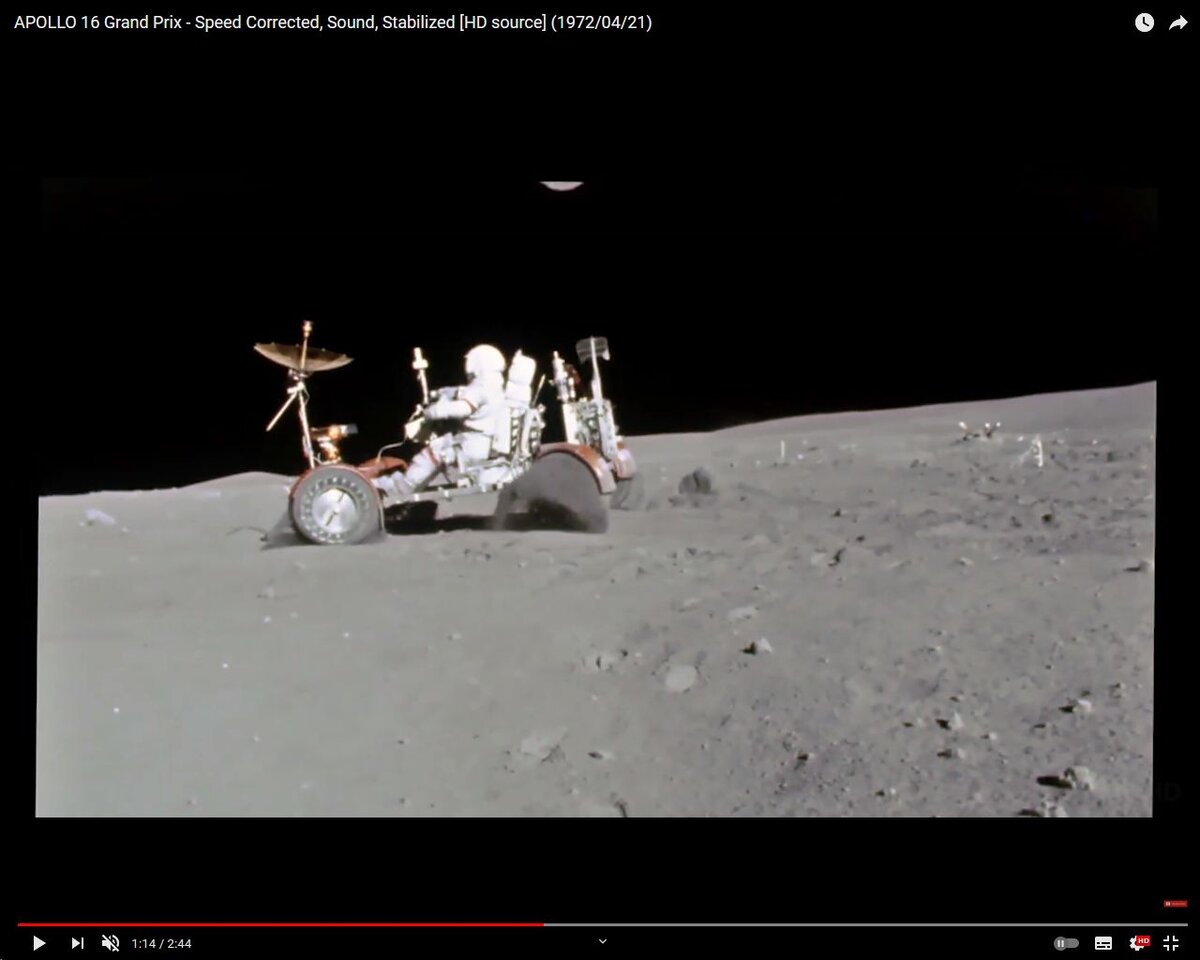Unmute the video sound
Viewport: 1200px width, 960px height.
pos(111,943)
